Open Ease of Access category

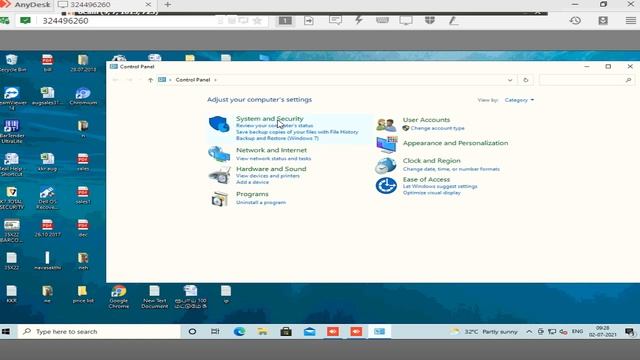426,179
